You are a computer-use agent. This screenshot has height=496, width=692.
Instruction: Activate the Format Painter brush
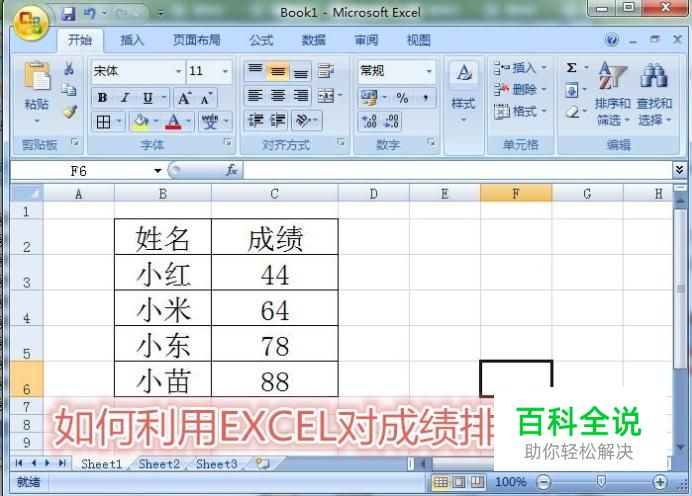pyautogui.click(x=70, y=111)
